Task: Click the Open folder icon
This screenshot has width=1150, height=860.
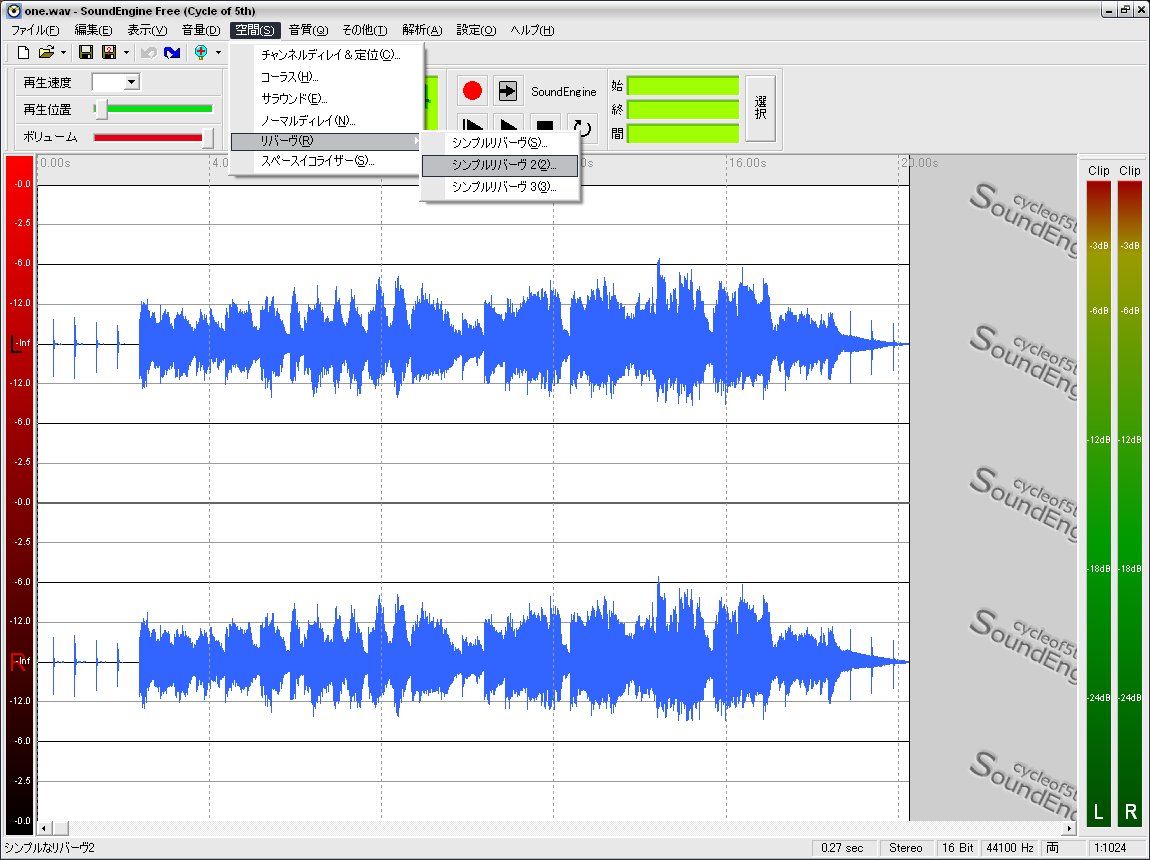Action: coord(46,52)
